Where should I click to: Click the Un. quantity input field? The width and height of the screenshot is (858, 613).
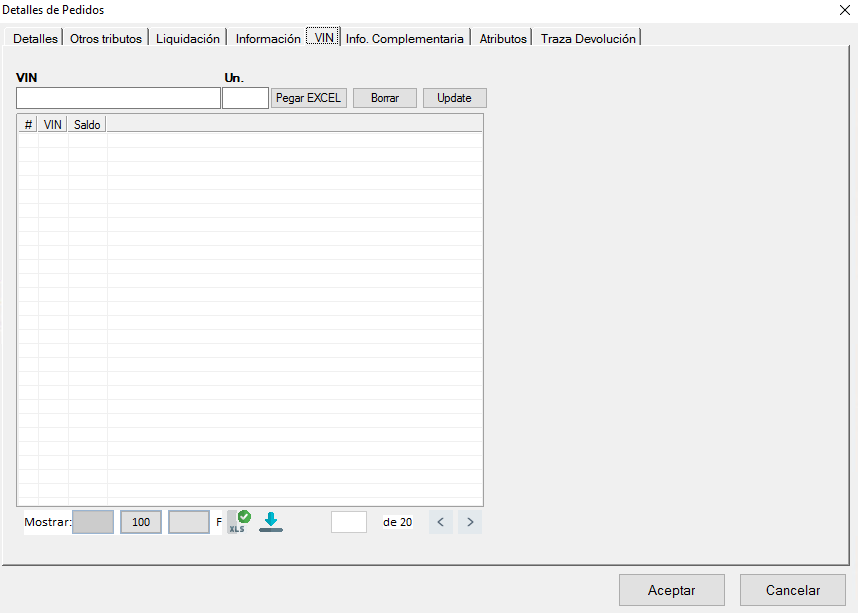pos(245,98)
